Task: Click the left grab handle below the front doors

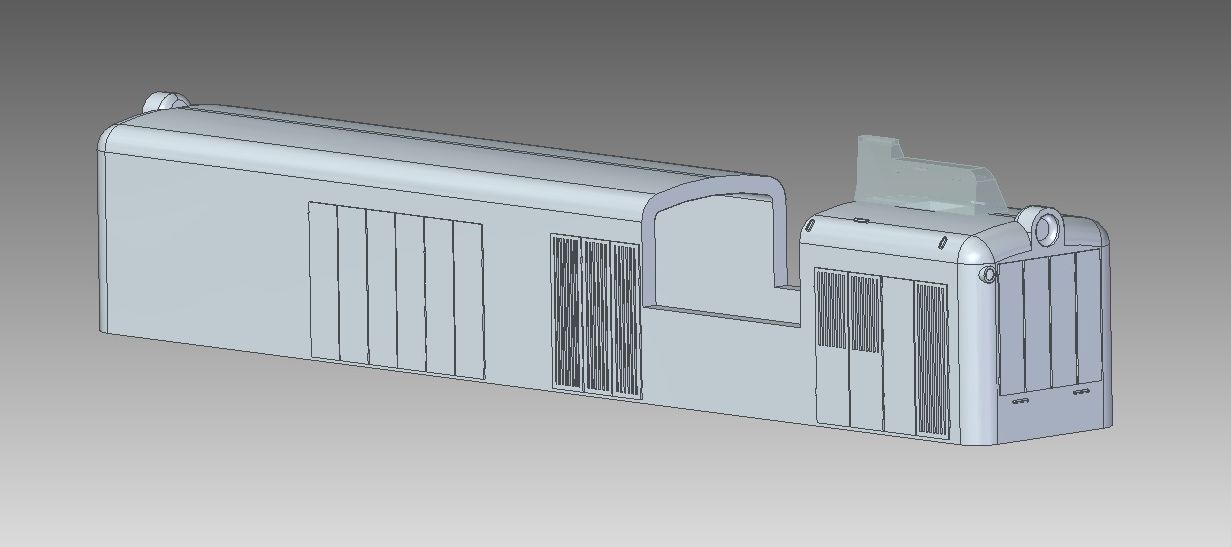Action: pyautogui.click(x=1020, y=402)
